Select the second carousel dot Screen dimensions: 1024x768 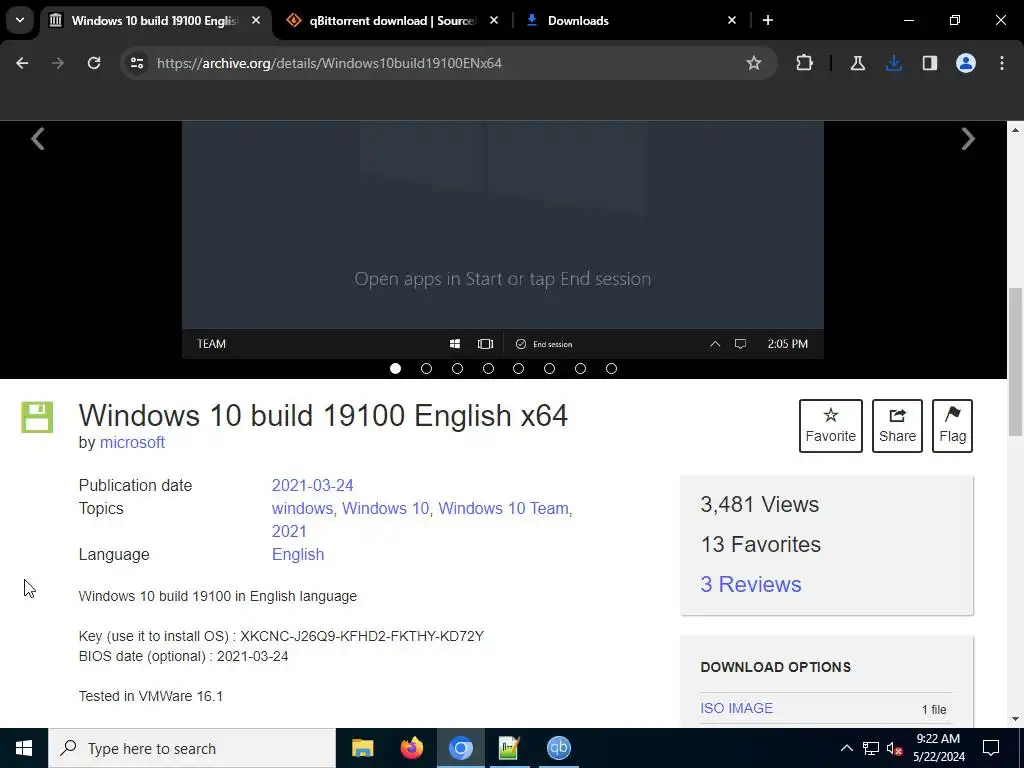(x=426, y=369)
